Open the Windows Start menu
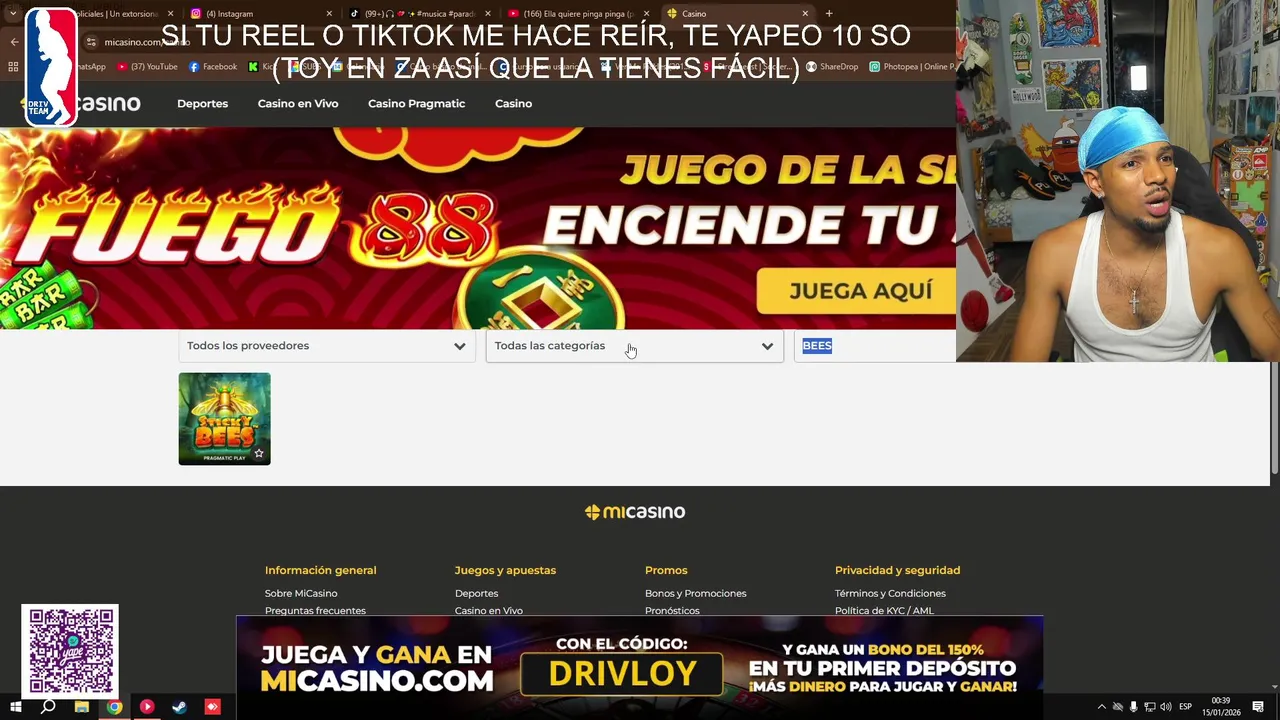Image resolution: width=1280 pixels, height=720 pixels. click(15, 707)
